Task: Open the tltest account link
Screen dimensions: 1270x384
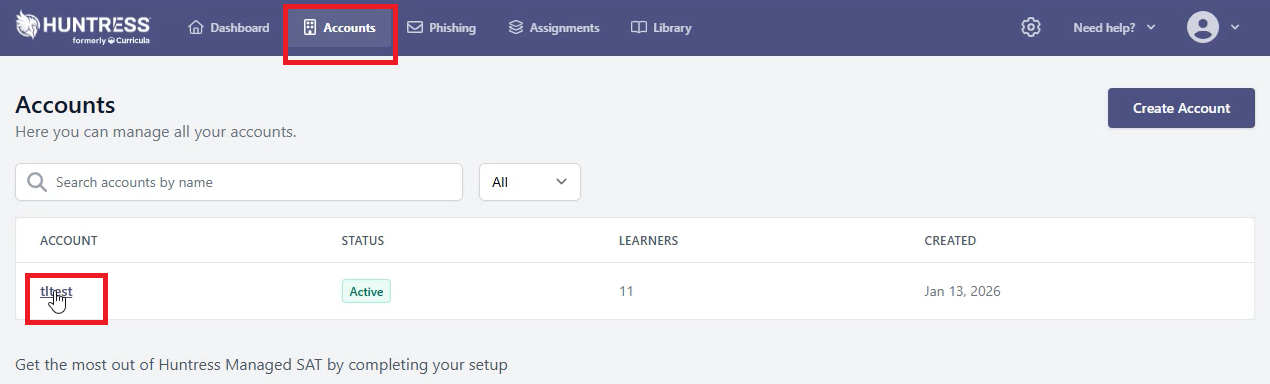Action: pyautogui.click(x=56, y=292)
